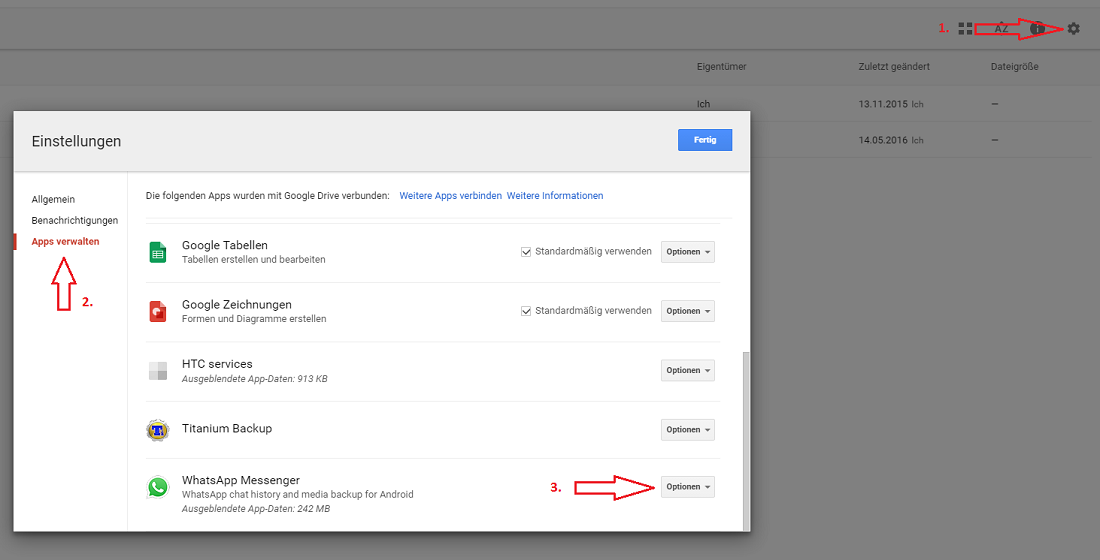Select the Benachrichtigungen settings tab
The height and width of the screenshot is (560, 1100).
(x=75, y=220)
